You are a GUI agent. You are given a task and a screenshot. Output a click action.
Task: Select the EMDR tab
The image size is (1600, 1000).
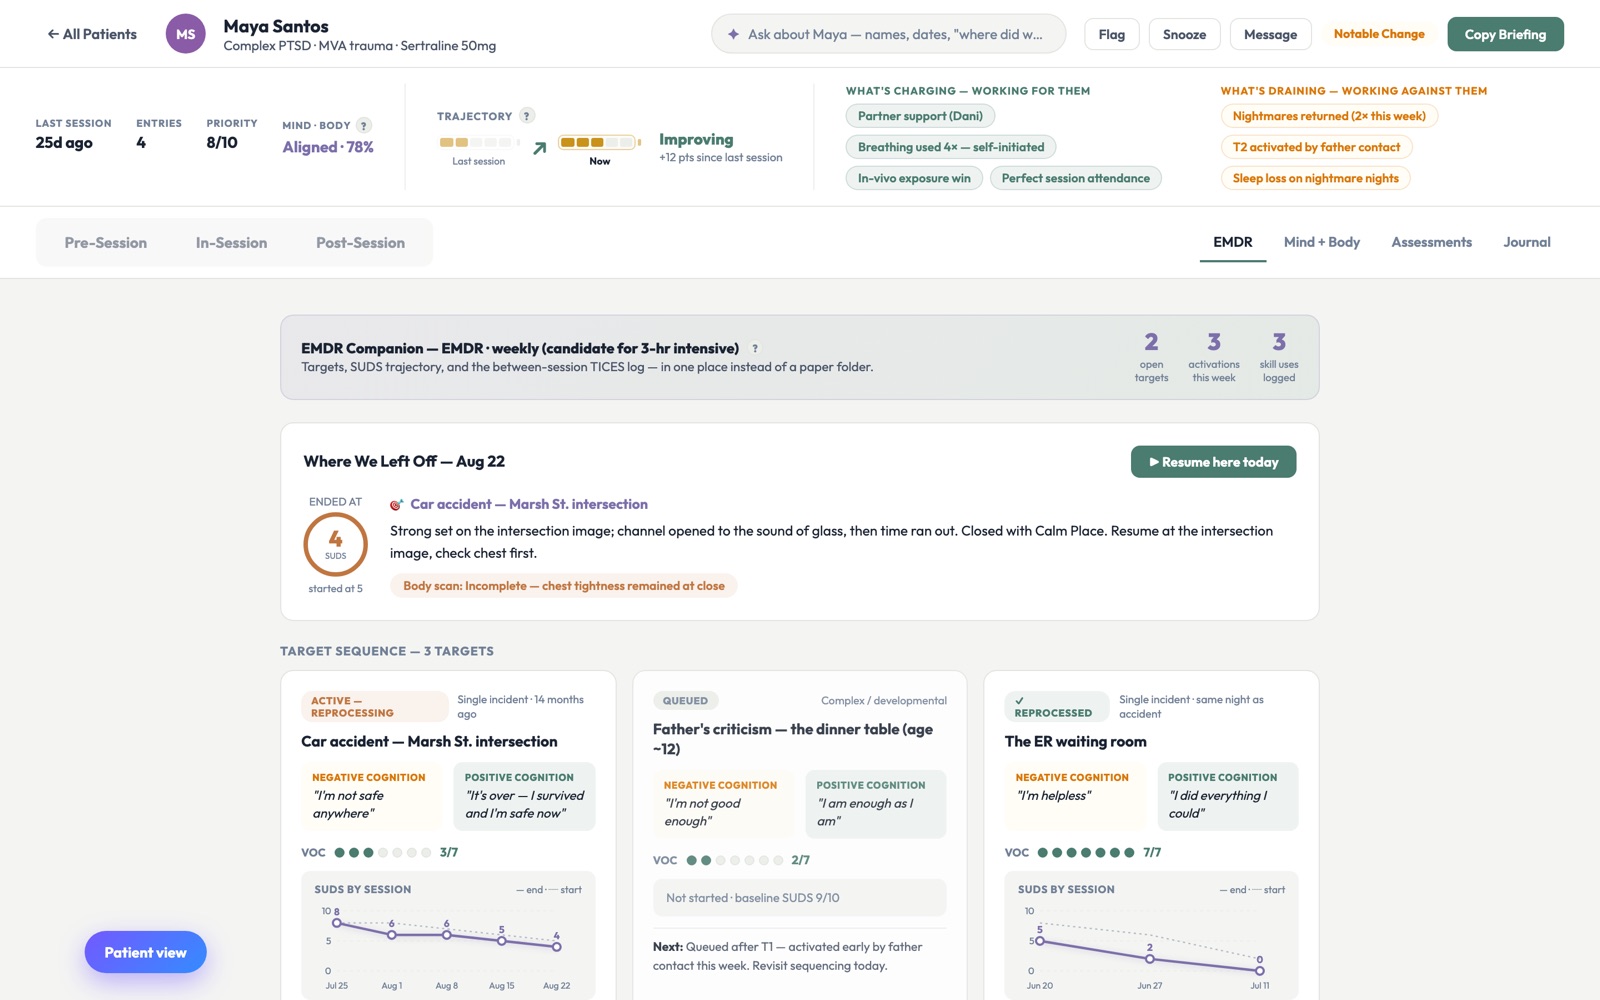(x=1233, y=242)
